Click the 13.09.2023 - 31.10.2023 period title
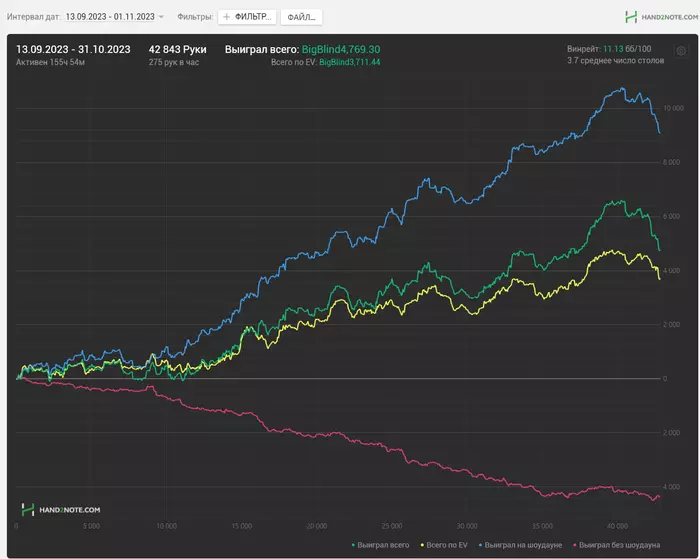 click(x=74, y=49)
